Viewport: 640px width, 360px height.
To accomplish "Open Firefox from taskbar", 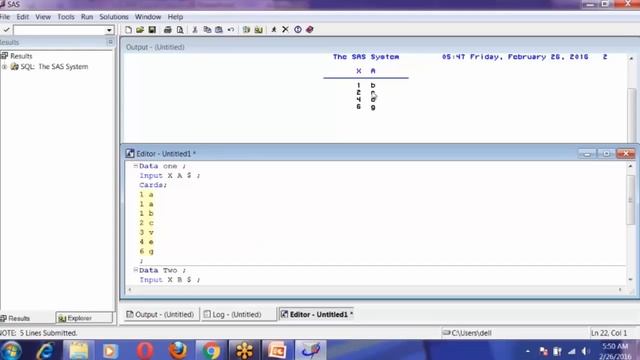I will [x=178, y=350].
